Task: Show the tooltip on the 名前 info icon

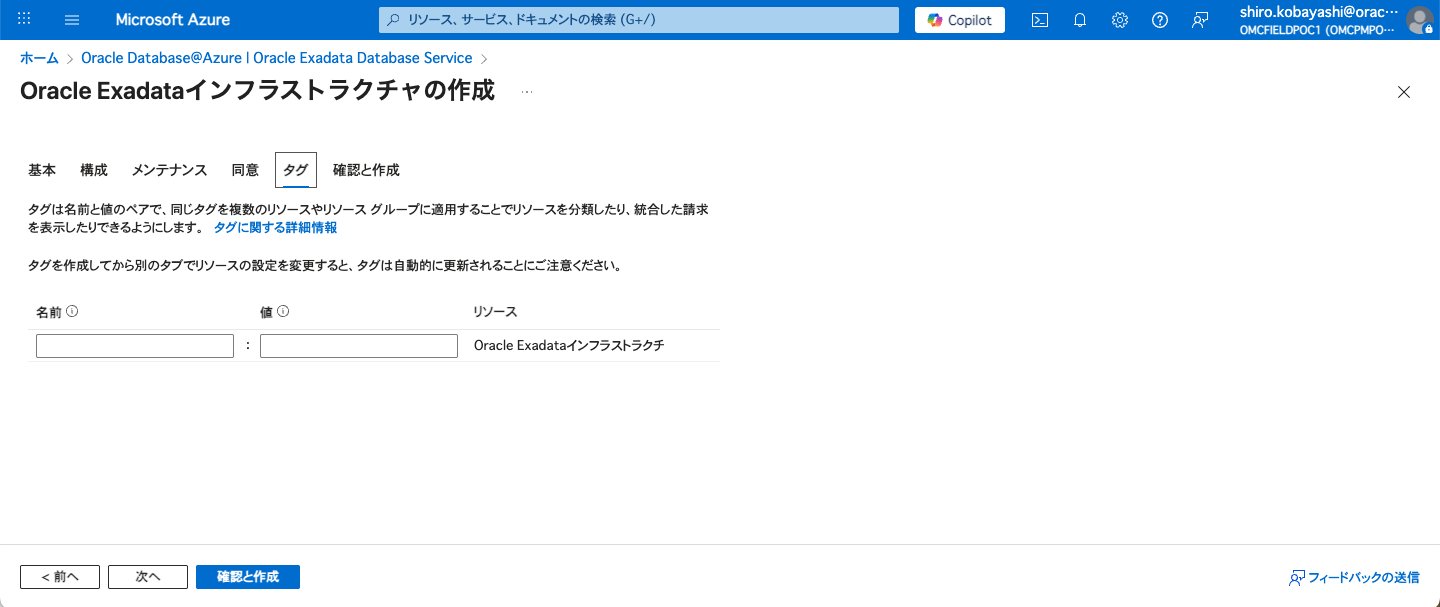Action: pyautogui.click(x=69, y=310)
